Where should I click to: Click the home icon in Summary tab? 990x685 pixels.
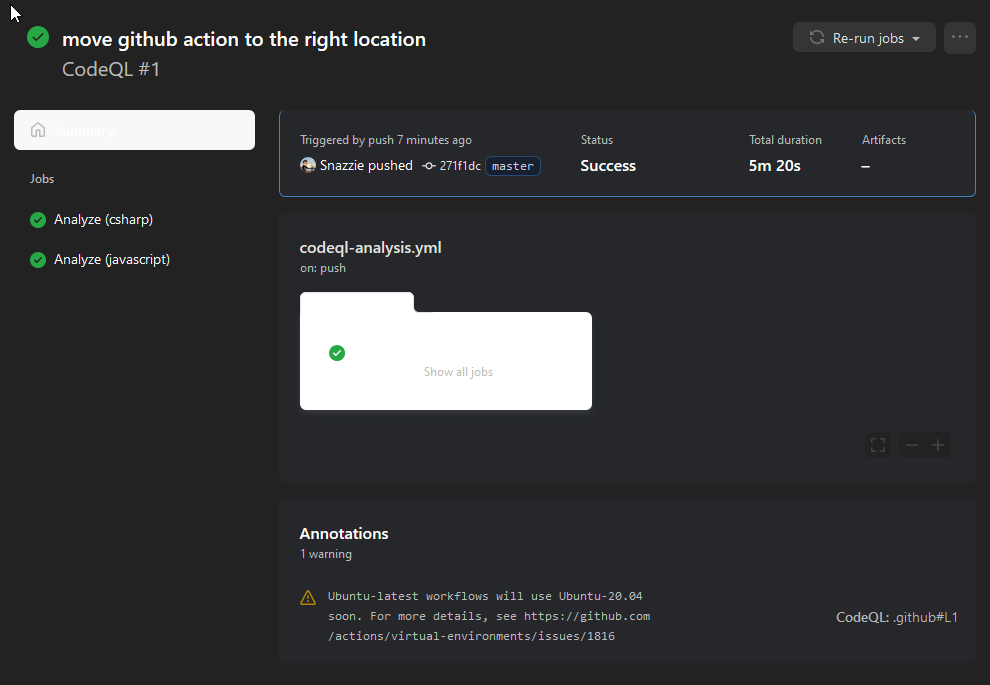click(x=38, y=130)
